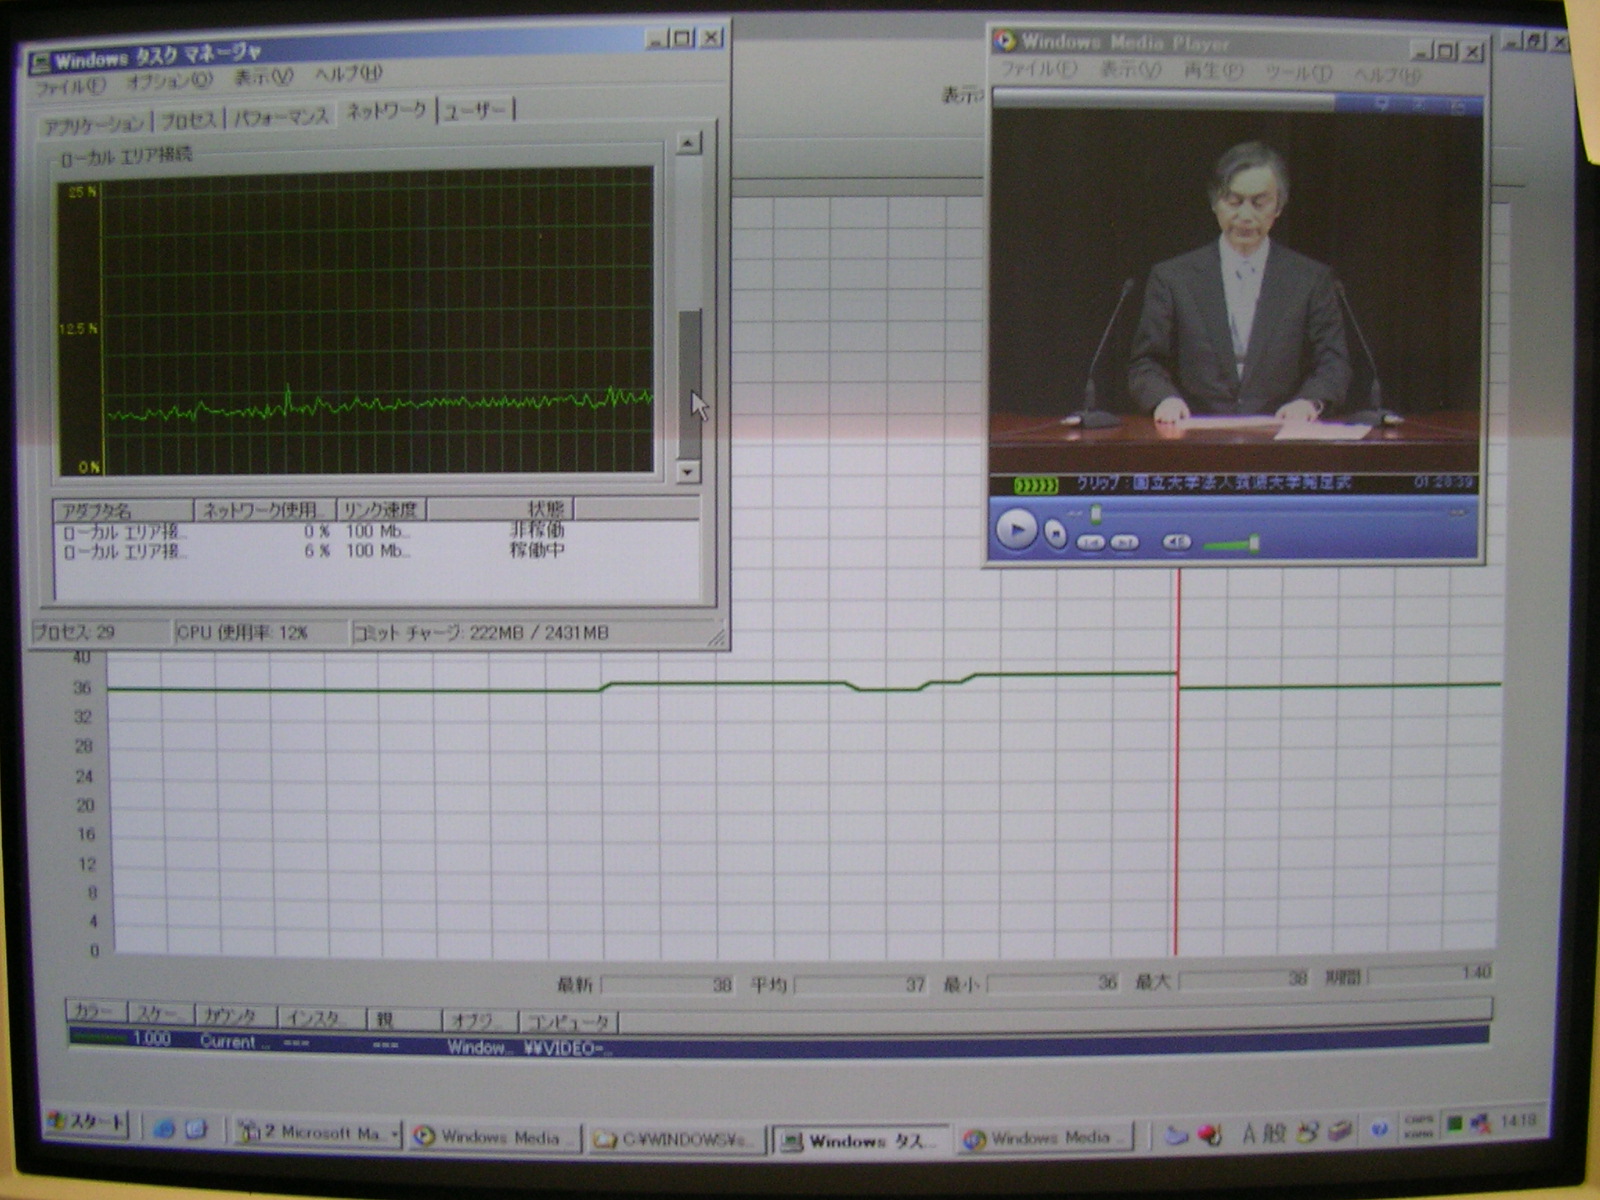1600x1200 pixels.
Task: Click the IME input mode A indicator
Action: point(1248,1133)
